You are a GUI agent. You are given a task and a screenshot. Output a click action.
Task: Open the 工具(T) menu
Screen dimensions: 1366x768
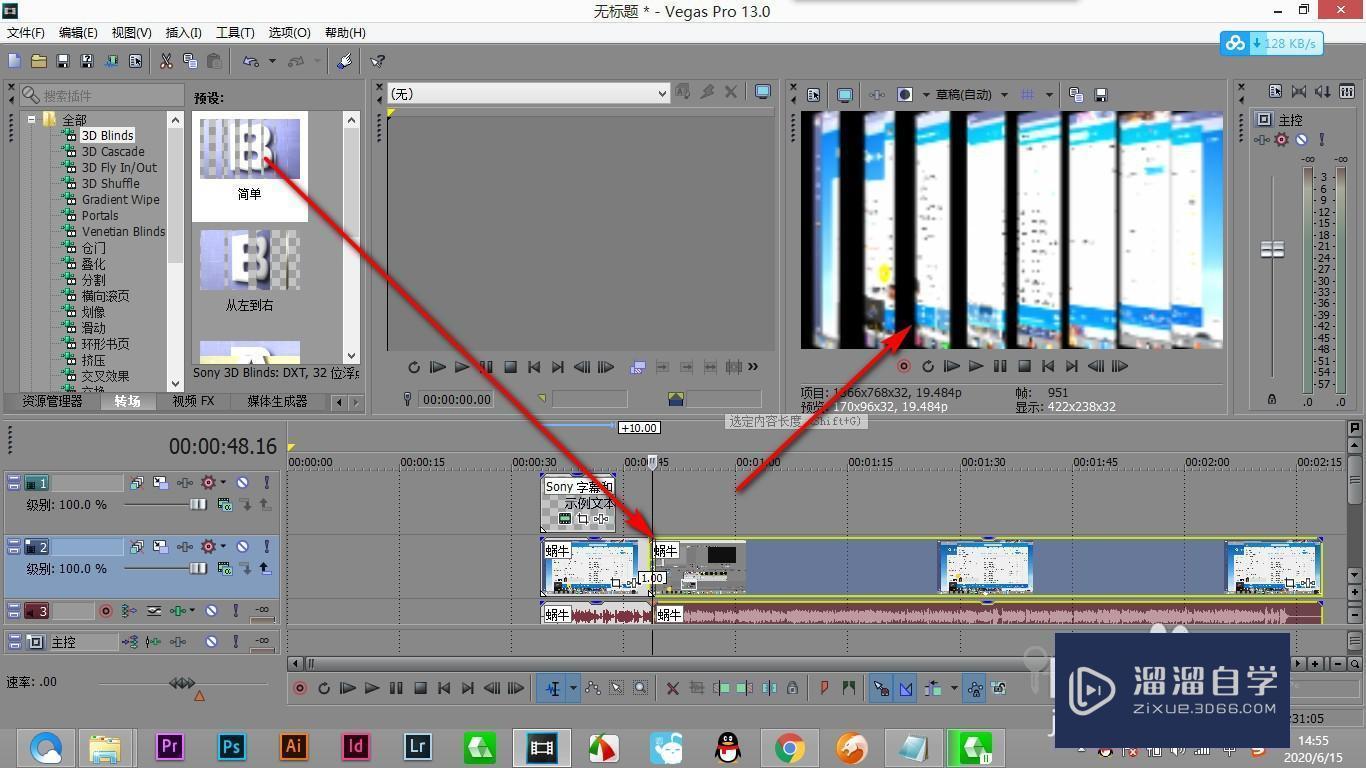click(235, 33)
